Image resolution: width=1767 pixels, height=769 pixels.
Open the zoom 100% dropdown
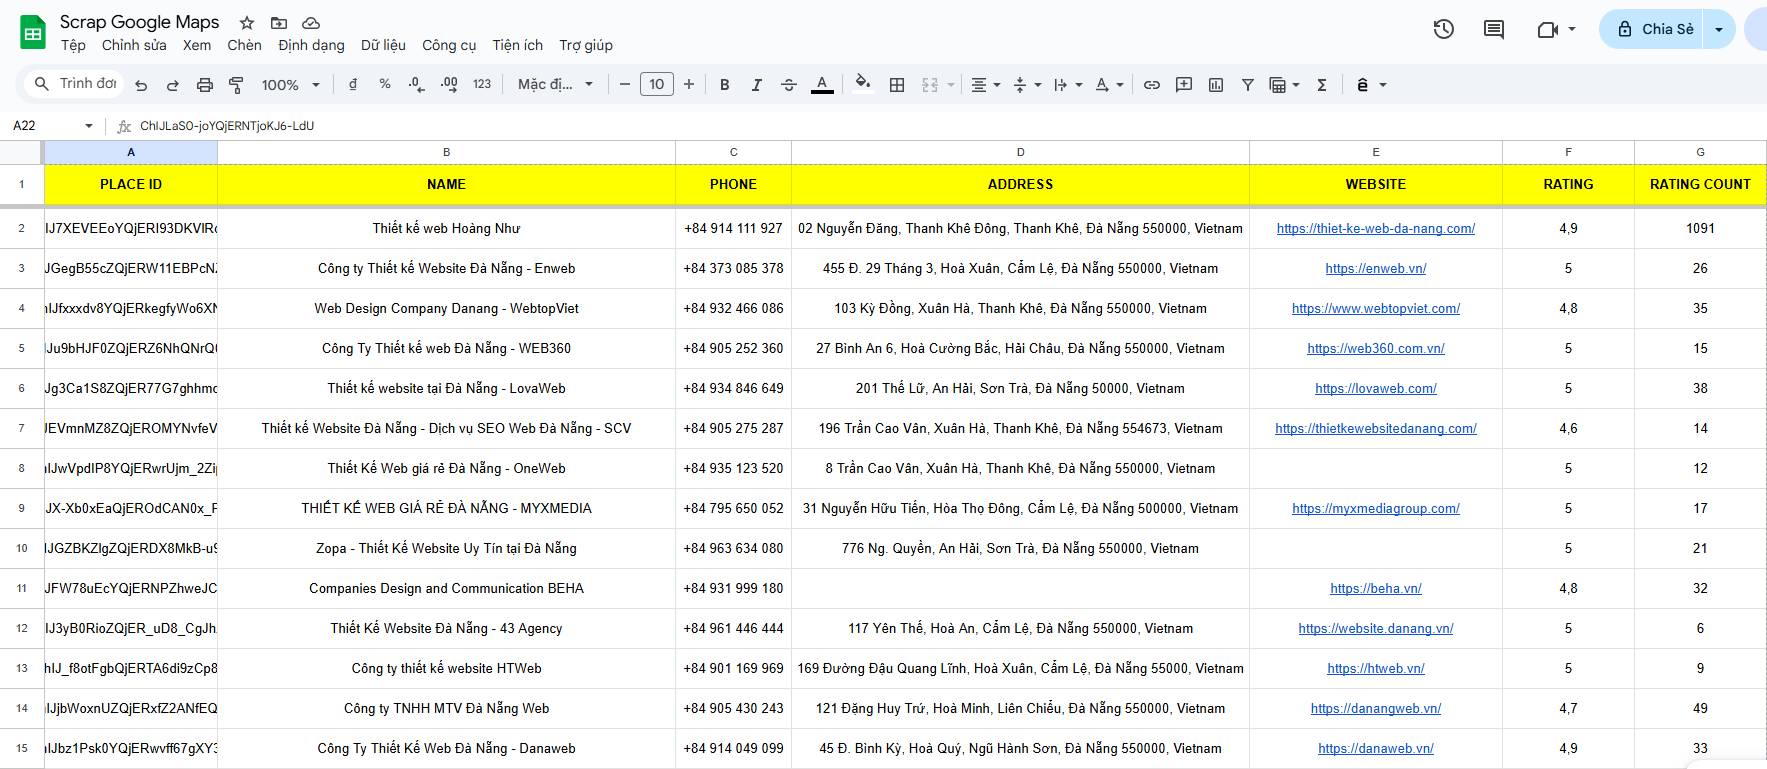tap(291, 85)
